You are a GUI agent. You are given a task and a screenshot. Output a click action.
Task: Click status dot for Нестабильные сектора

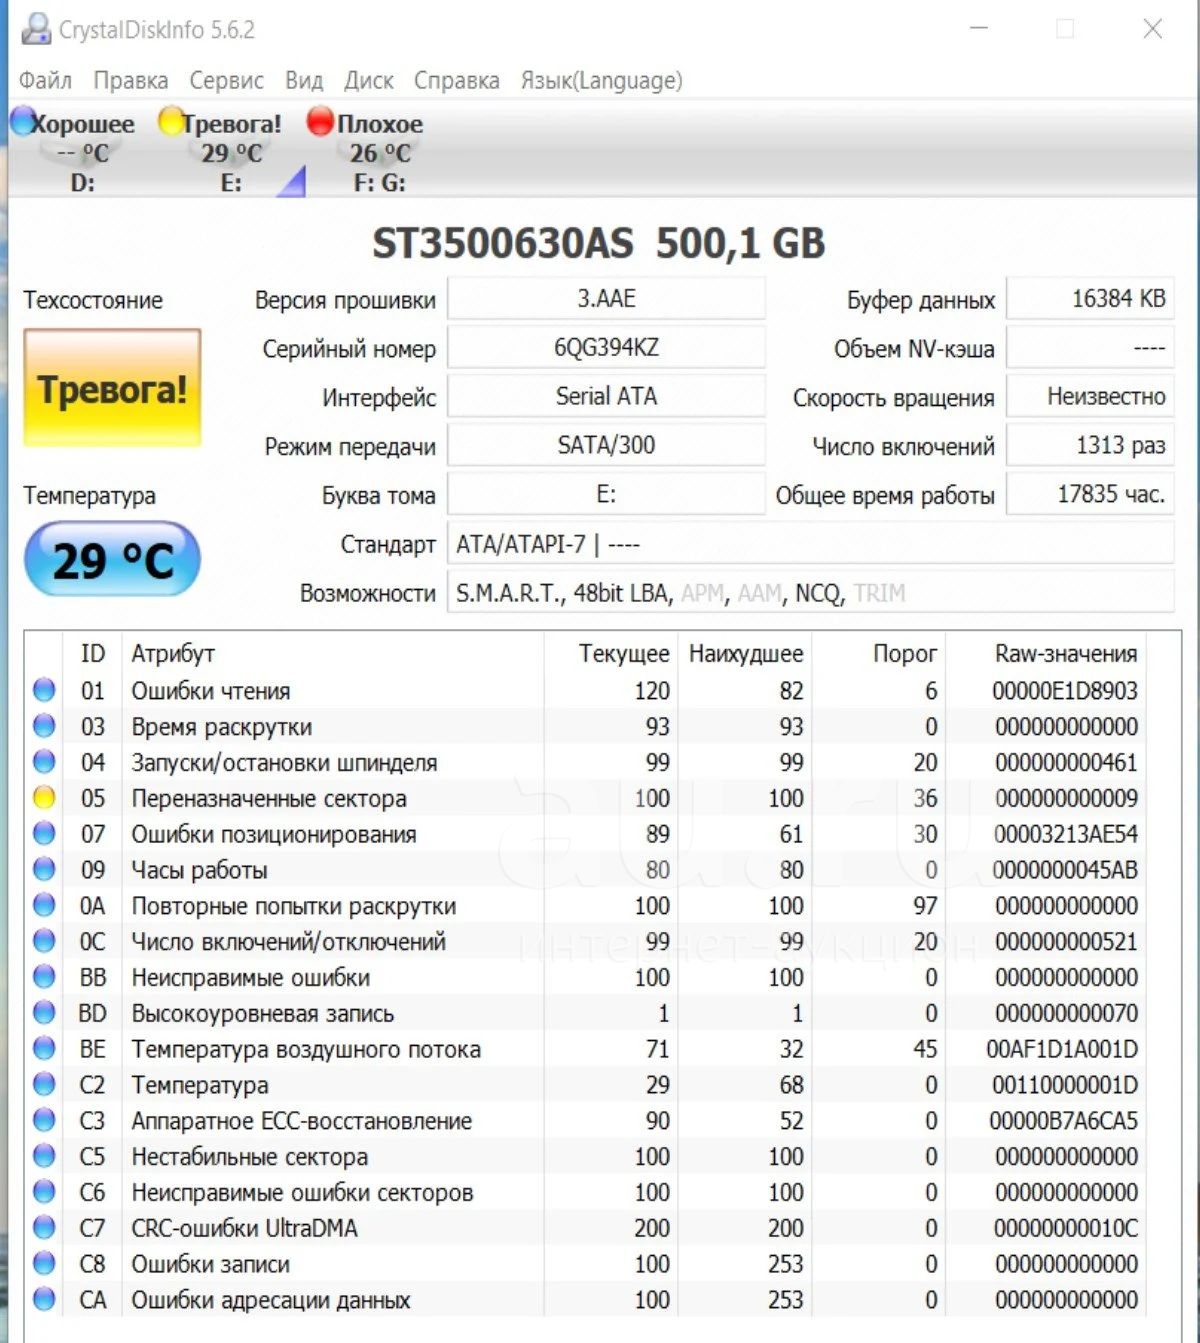point(44,1156)
